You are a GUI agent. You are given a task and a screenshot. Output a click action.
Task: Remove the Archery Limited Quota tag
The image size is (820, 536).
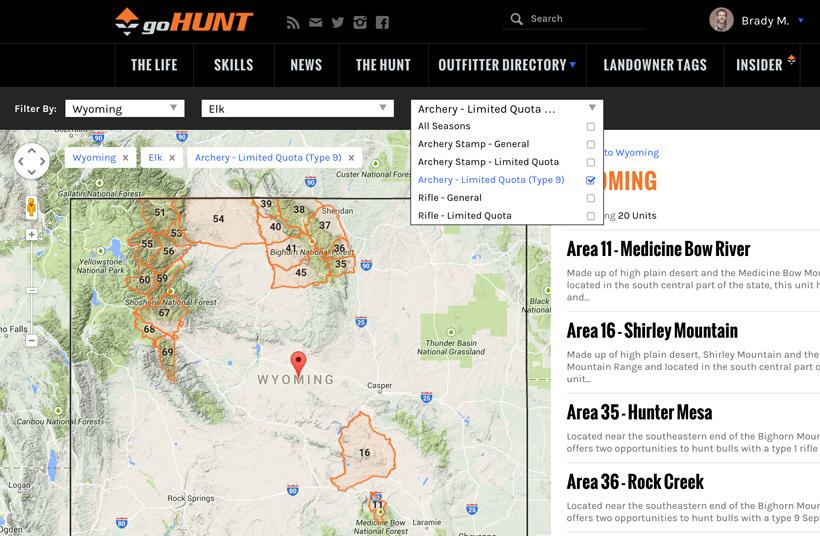(351, 157)
